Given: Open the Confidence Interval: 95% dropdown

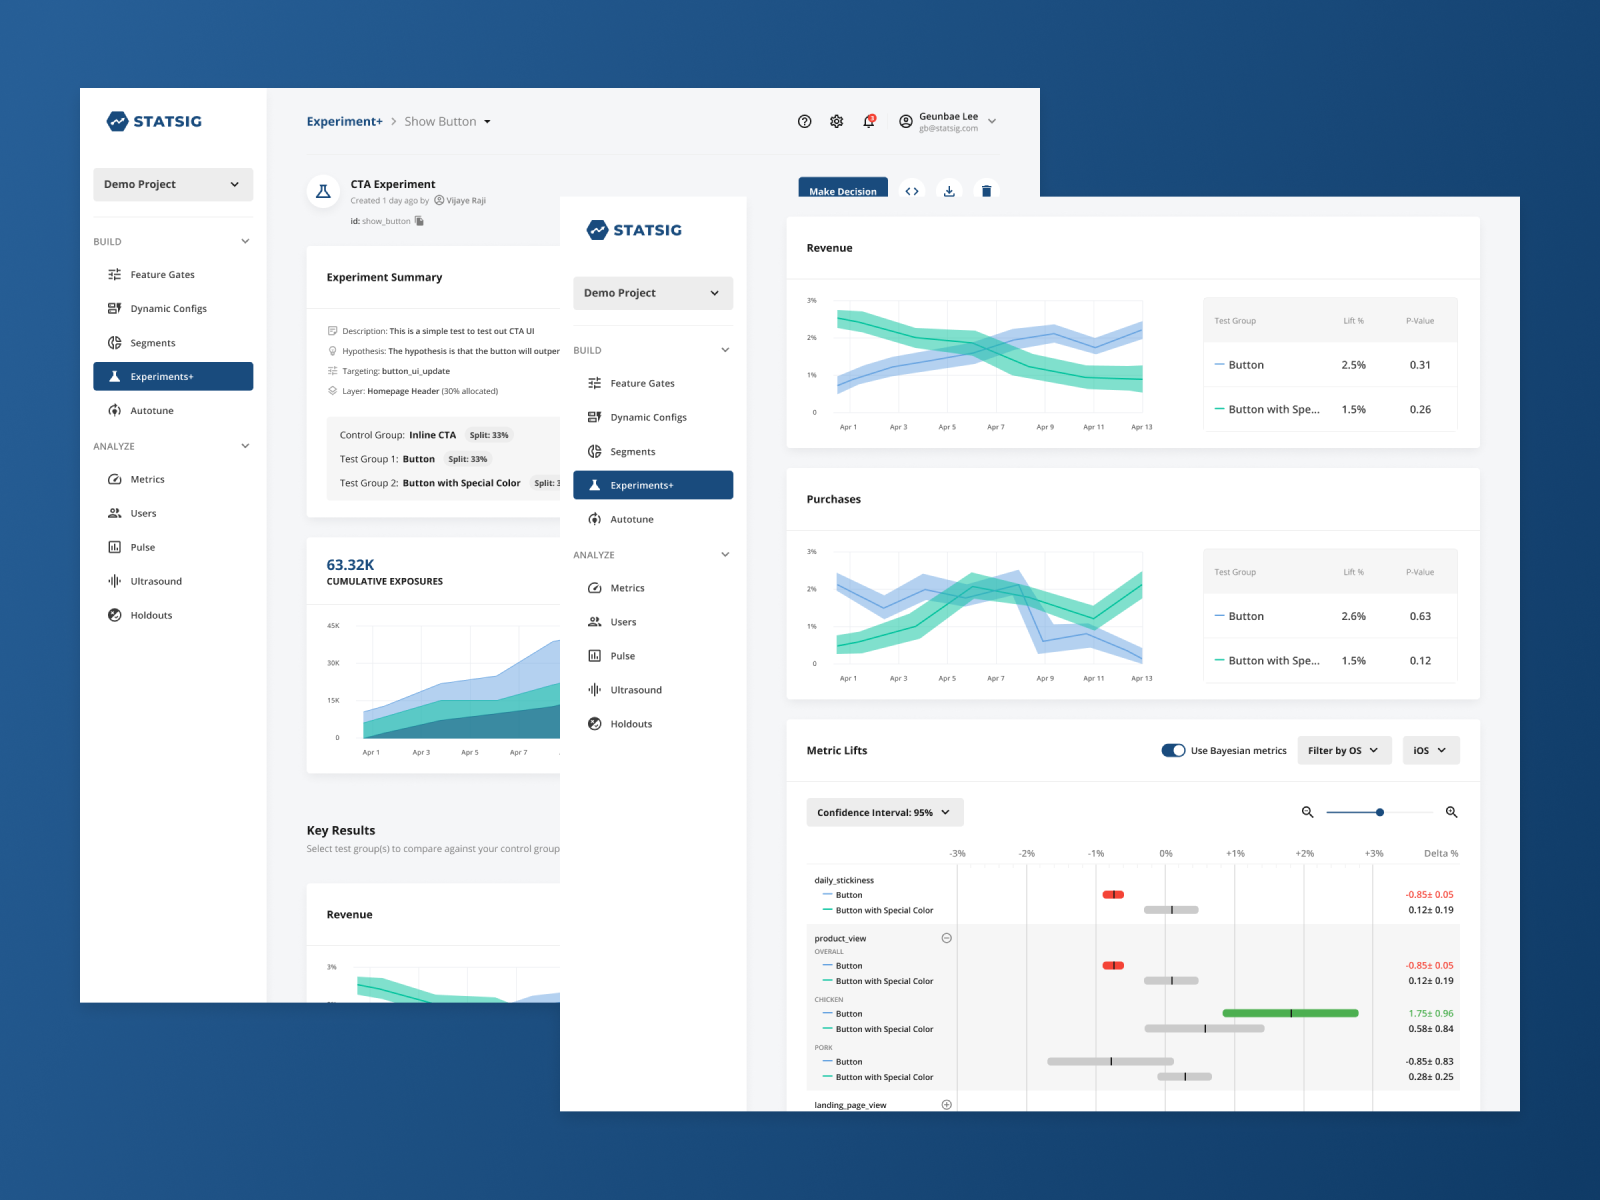Looking at the screenshot, I should [885, 812].
